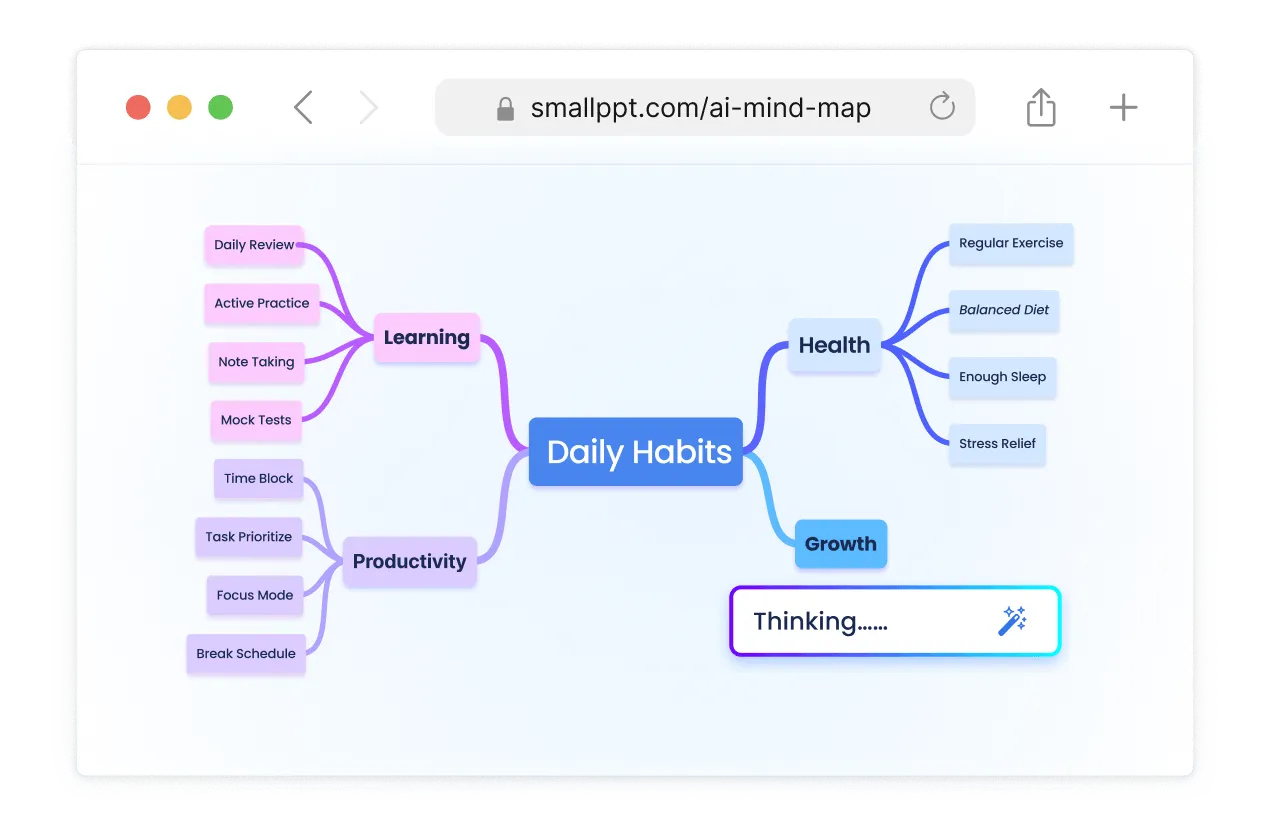Select the Stress Relief node
Viewport: 1270px width, 826px height.
(997, 444)
